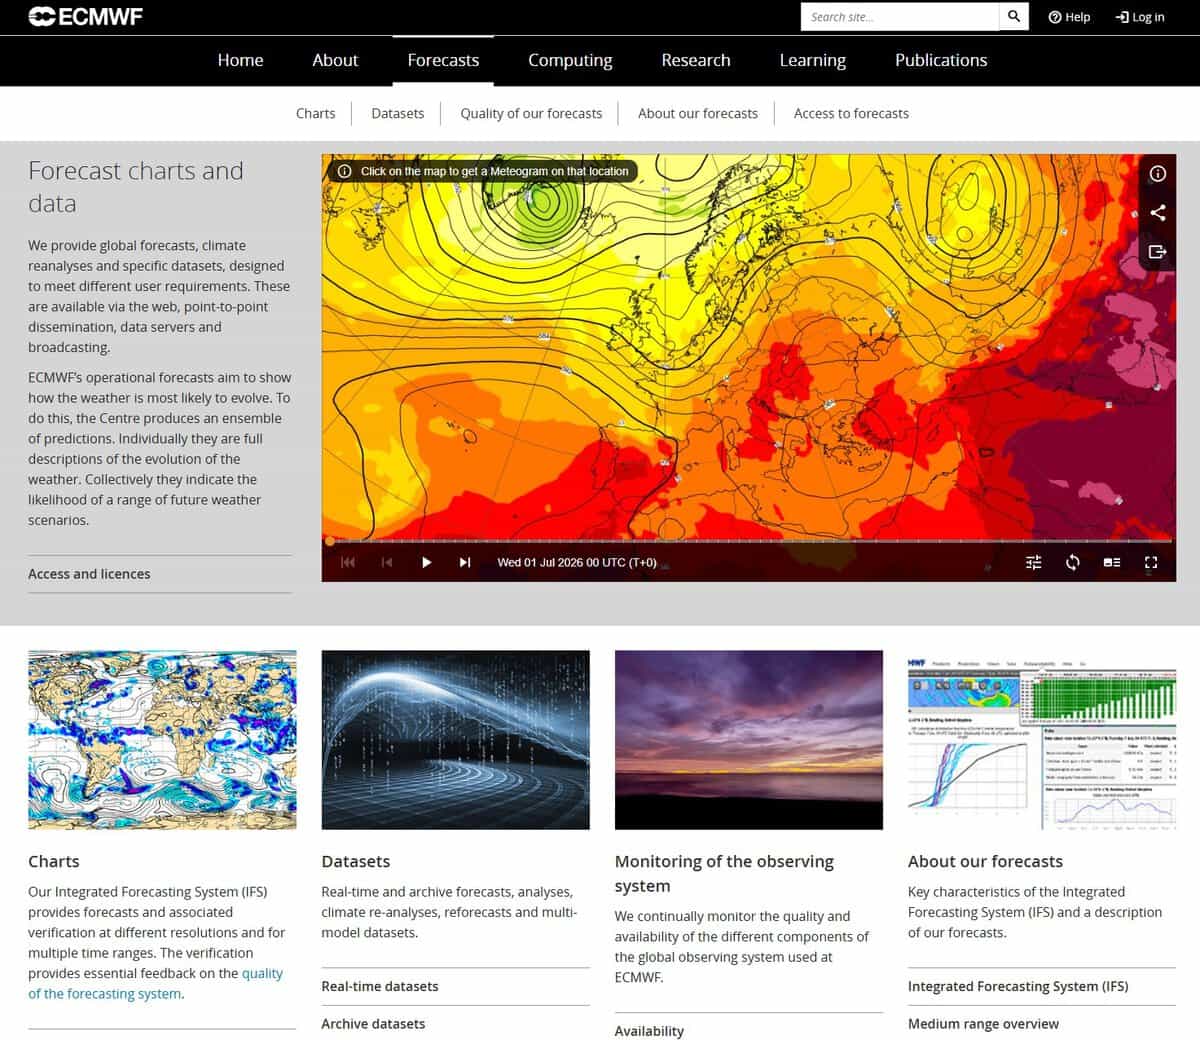Open the Research menu
This screenshot has height=1040, width=1200.
pyautogui.click(x=696, y=60)
